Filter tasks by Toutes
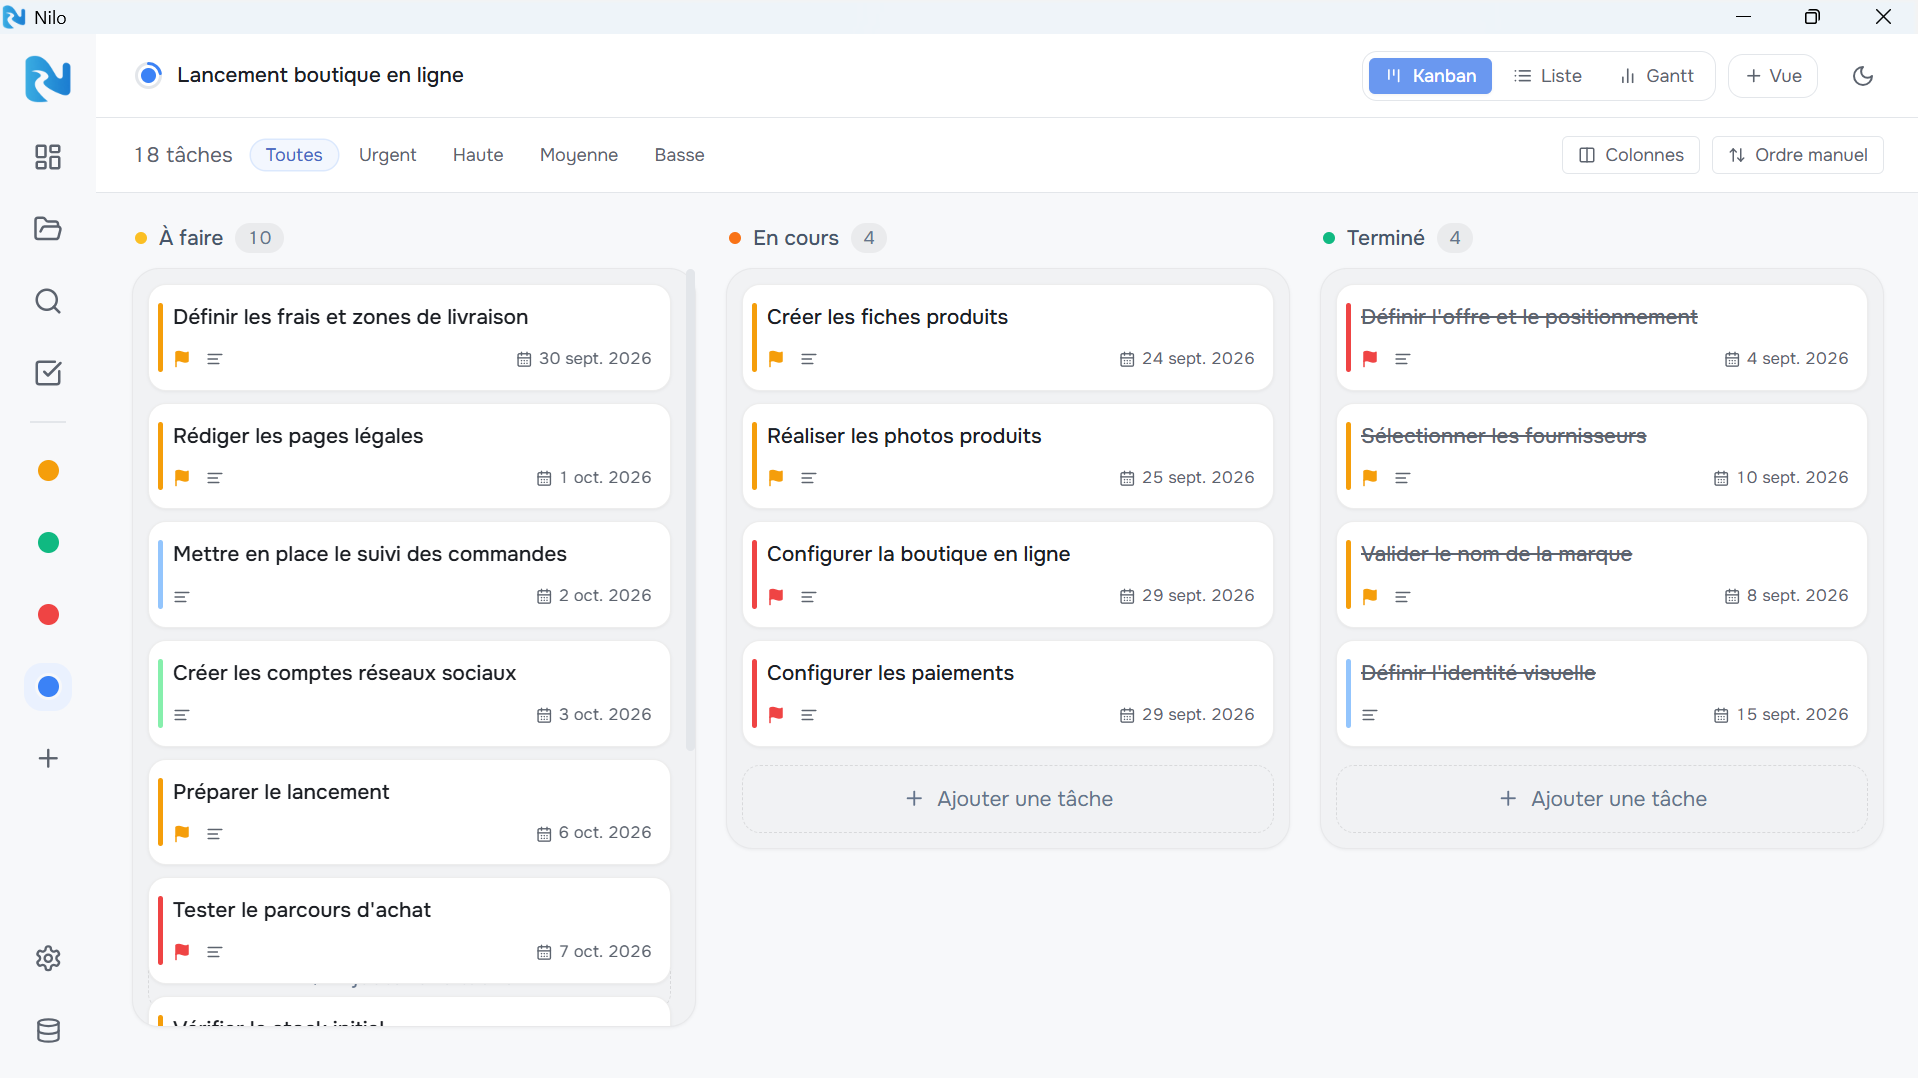Screen dimensions: 1918x1078 294,155
